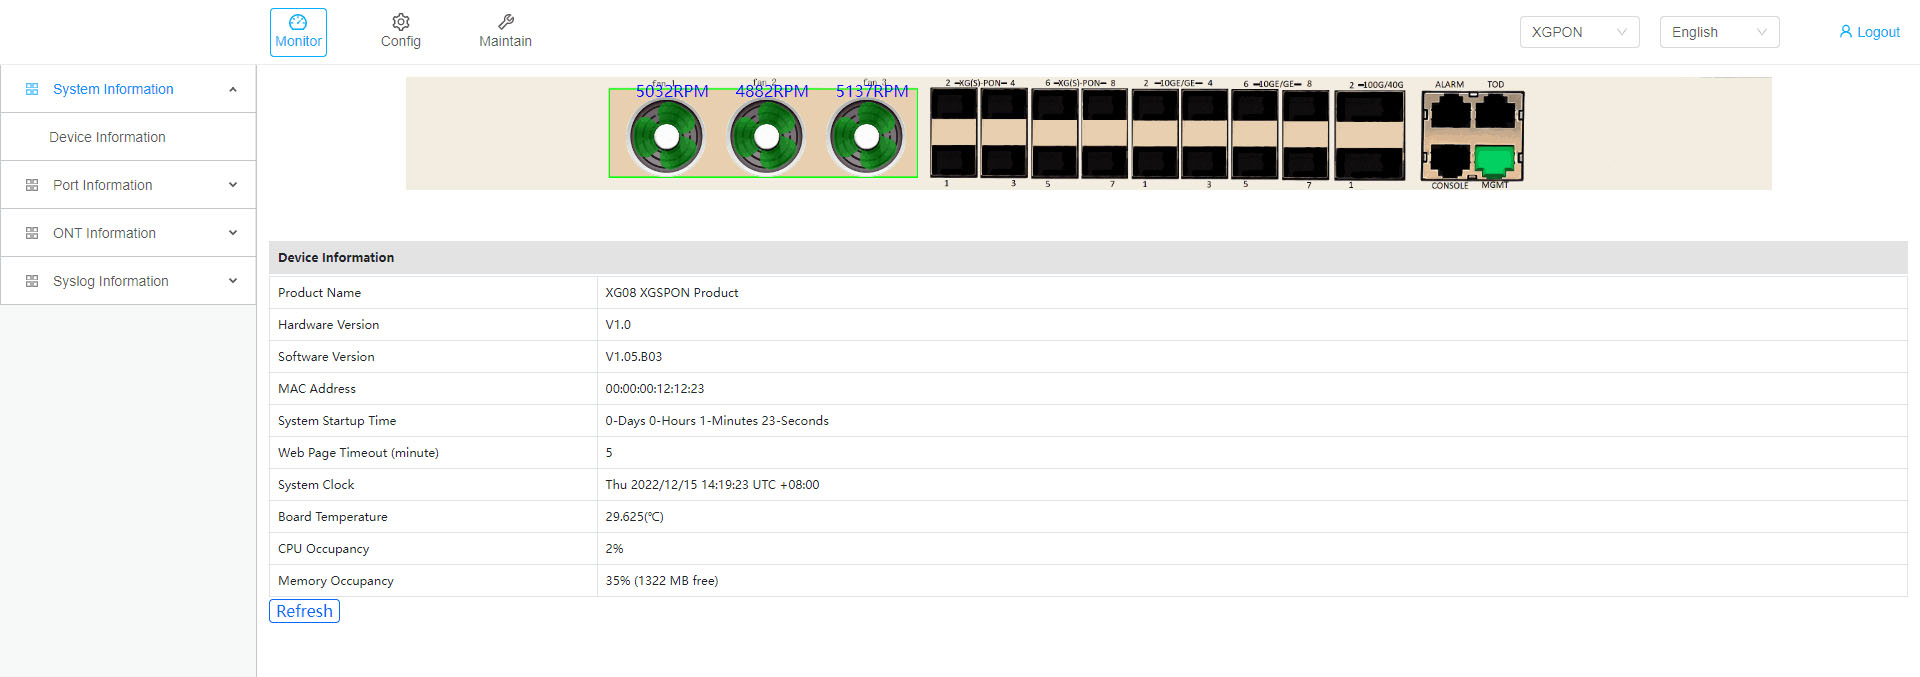Open the Config gear icon
Screen dimensions: 1920x677
(400, 23)
